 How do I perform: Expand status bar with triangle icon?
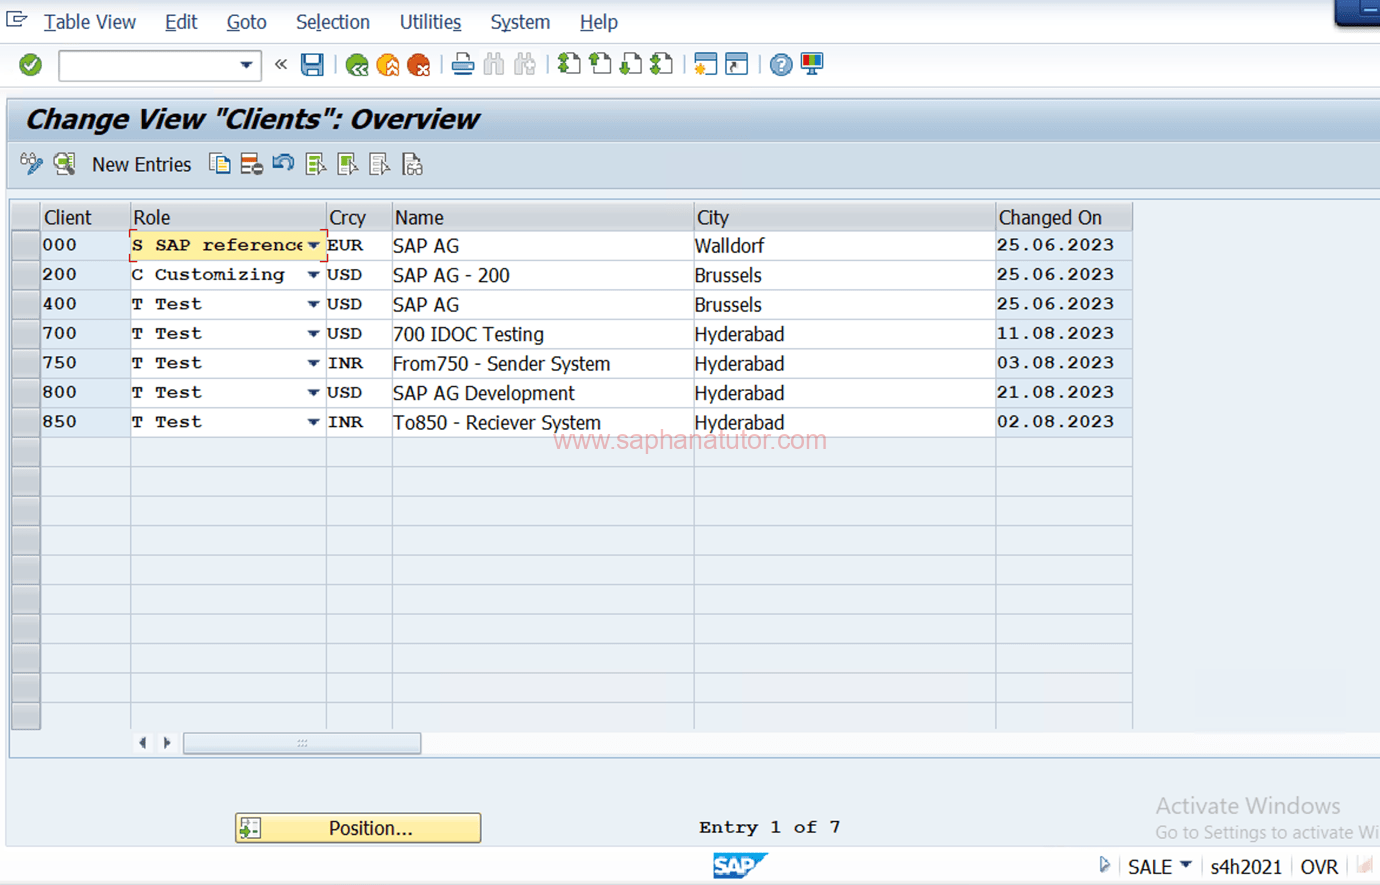click(x=1104, y=865)
